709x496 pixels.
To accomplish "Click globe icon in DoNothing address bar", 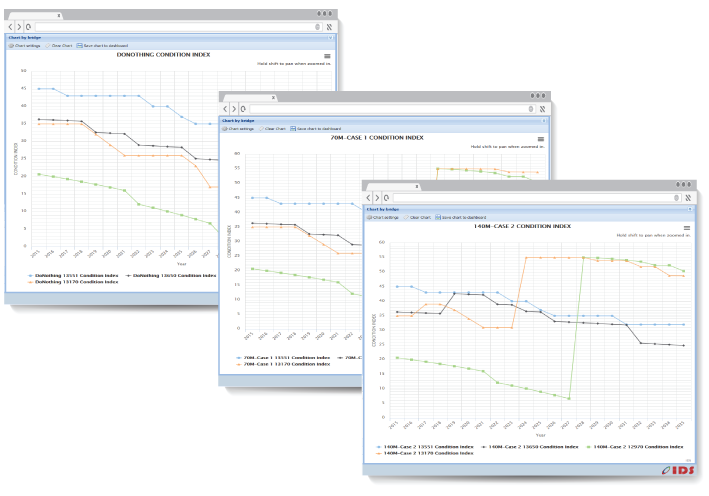I will [318, 27].
